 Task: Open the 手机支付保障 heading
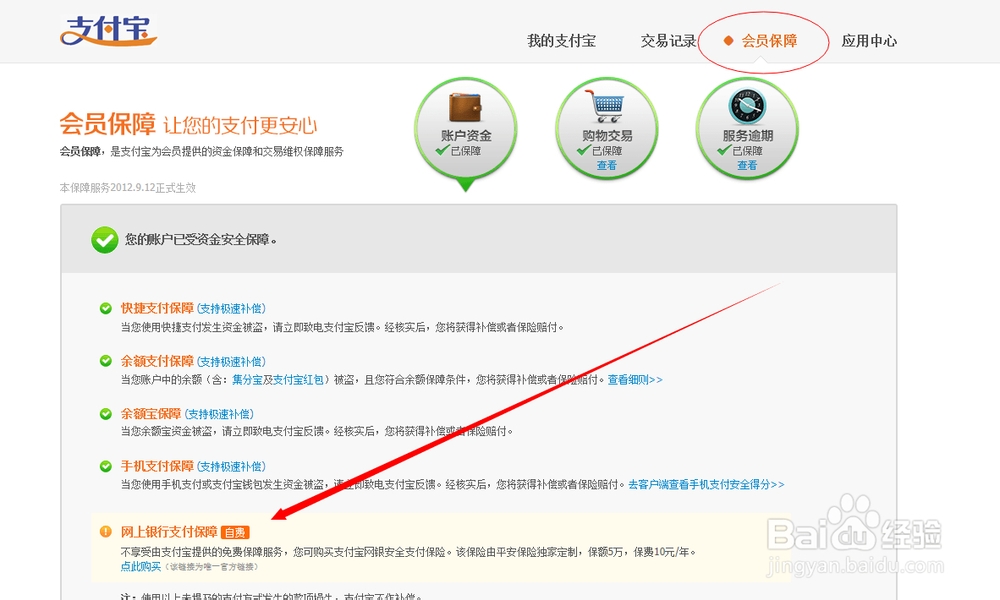(x=158, y=466)
